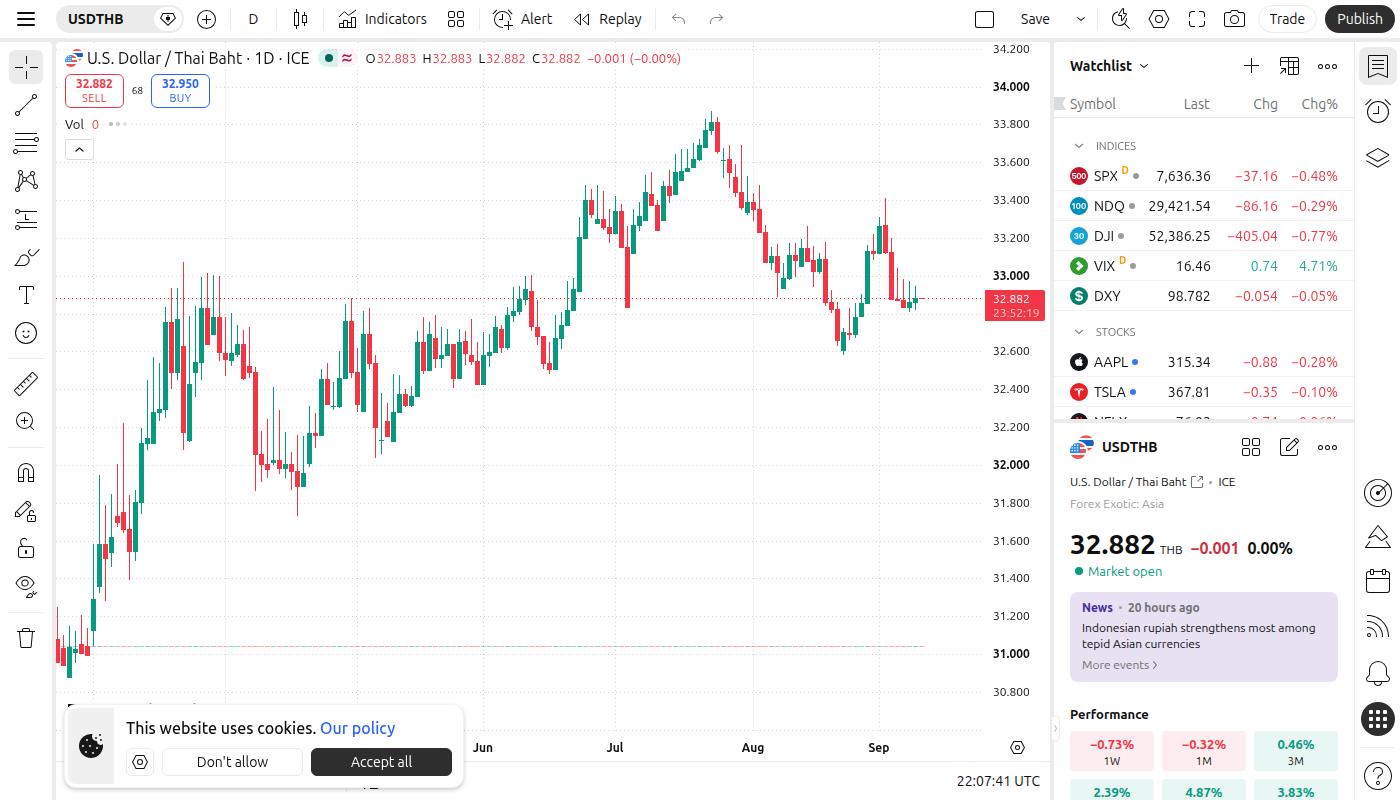Open the Object tree layers icon
The height and width of the screenshot is (800, 1400).
(x=1378, y=157)
